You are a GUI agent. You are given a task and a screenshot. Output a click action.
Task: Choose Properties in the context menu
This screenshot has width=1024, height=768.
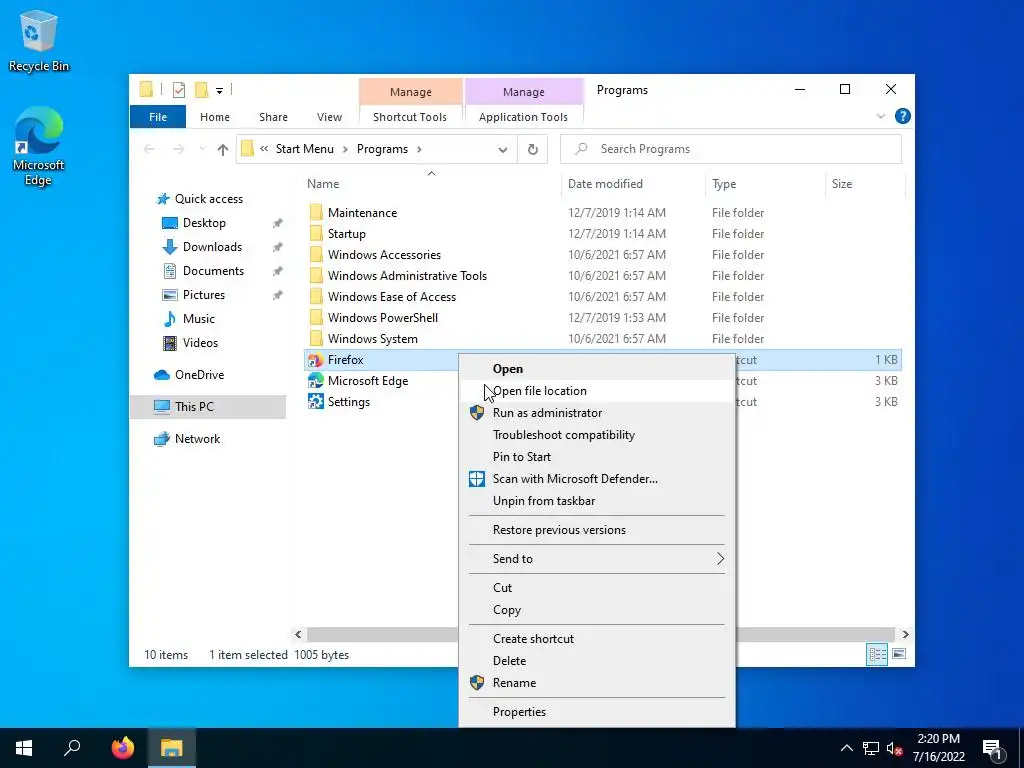[597, 712]
